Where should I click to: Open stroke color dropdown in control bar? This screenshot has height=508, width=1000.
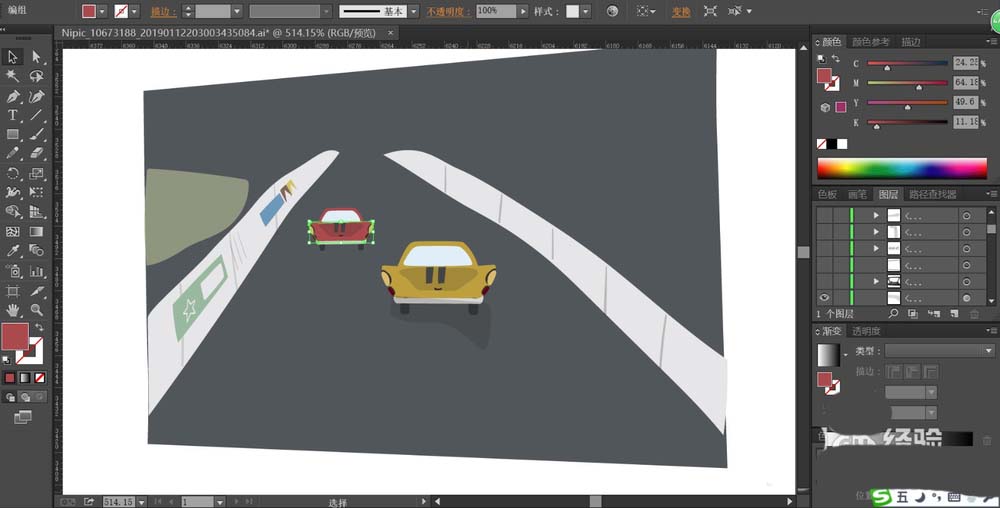coord(135,11)
